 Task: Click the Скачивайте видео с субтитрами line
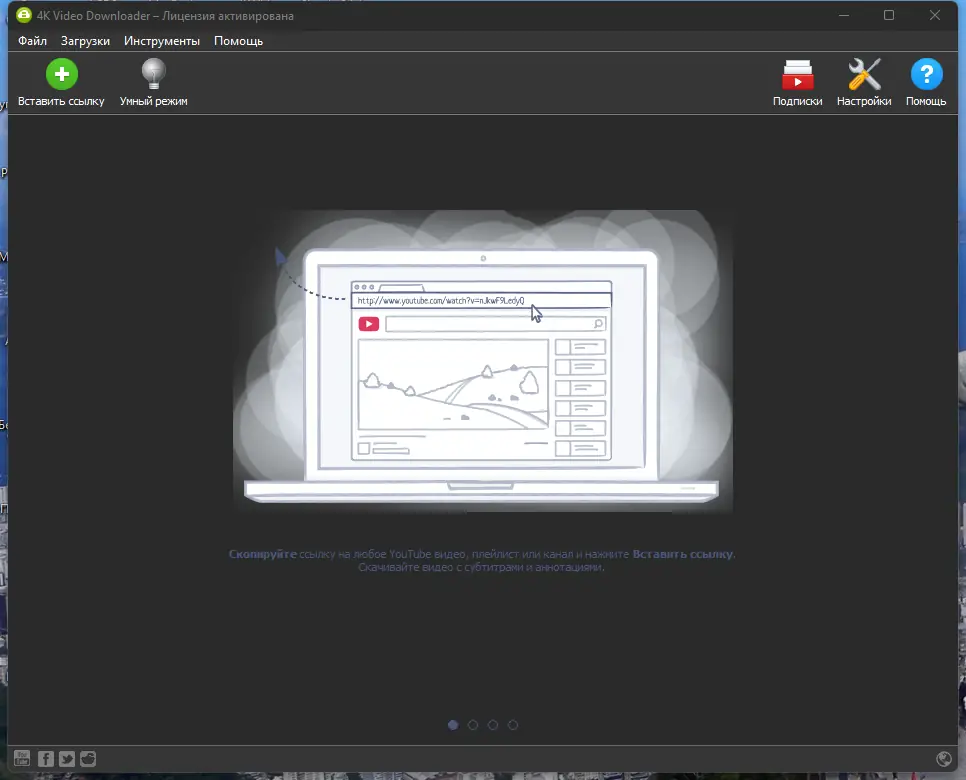coord(481,567)
